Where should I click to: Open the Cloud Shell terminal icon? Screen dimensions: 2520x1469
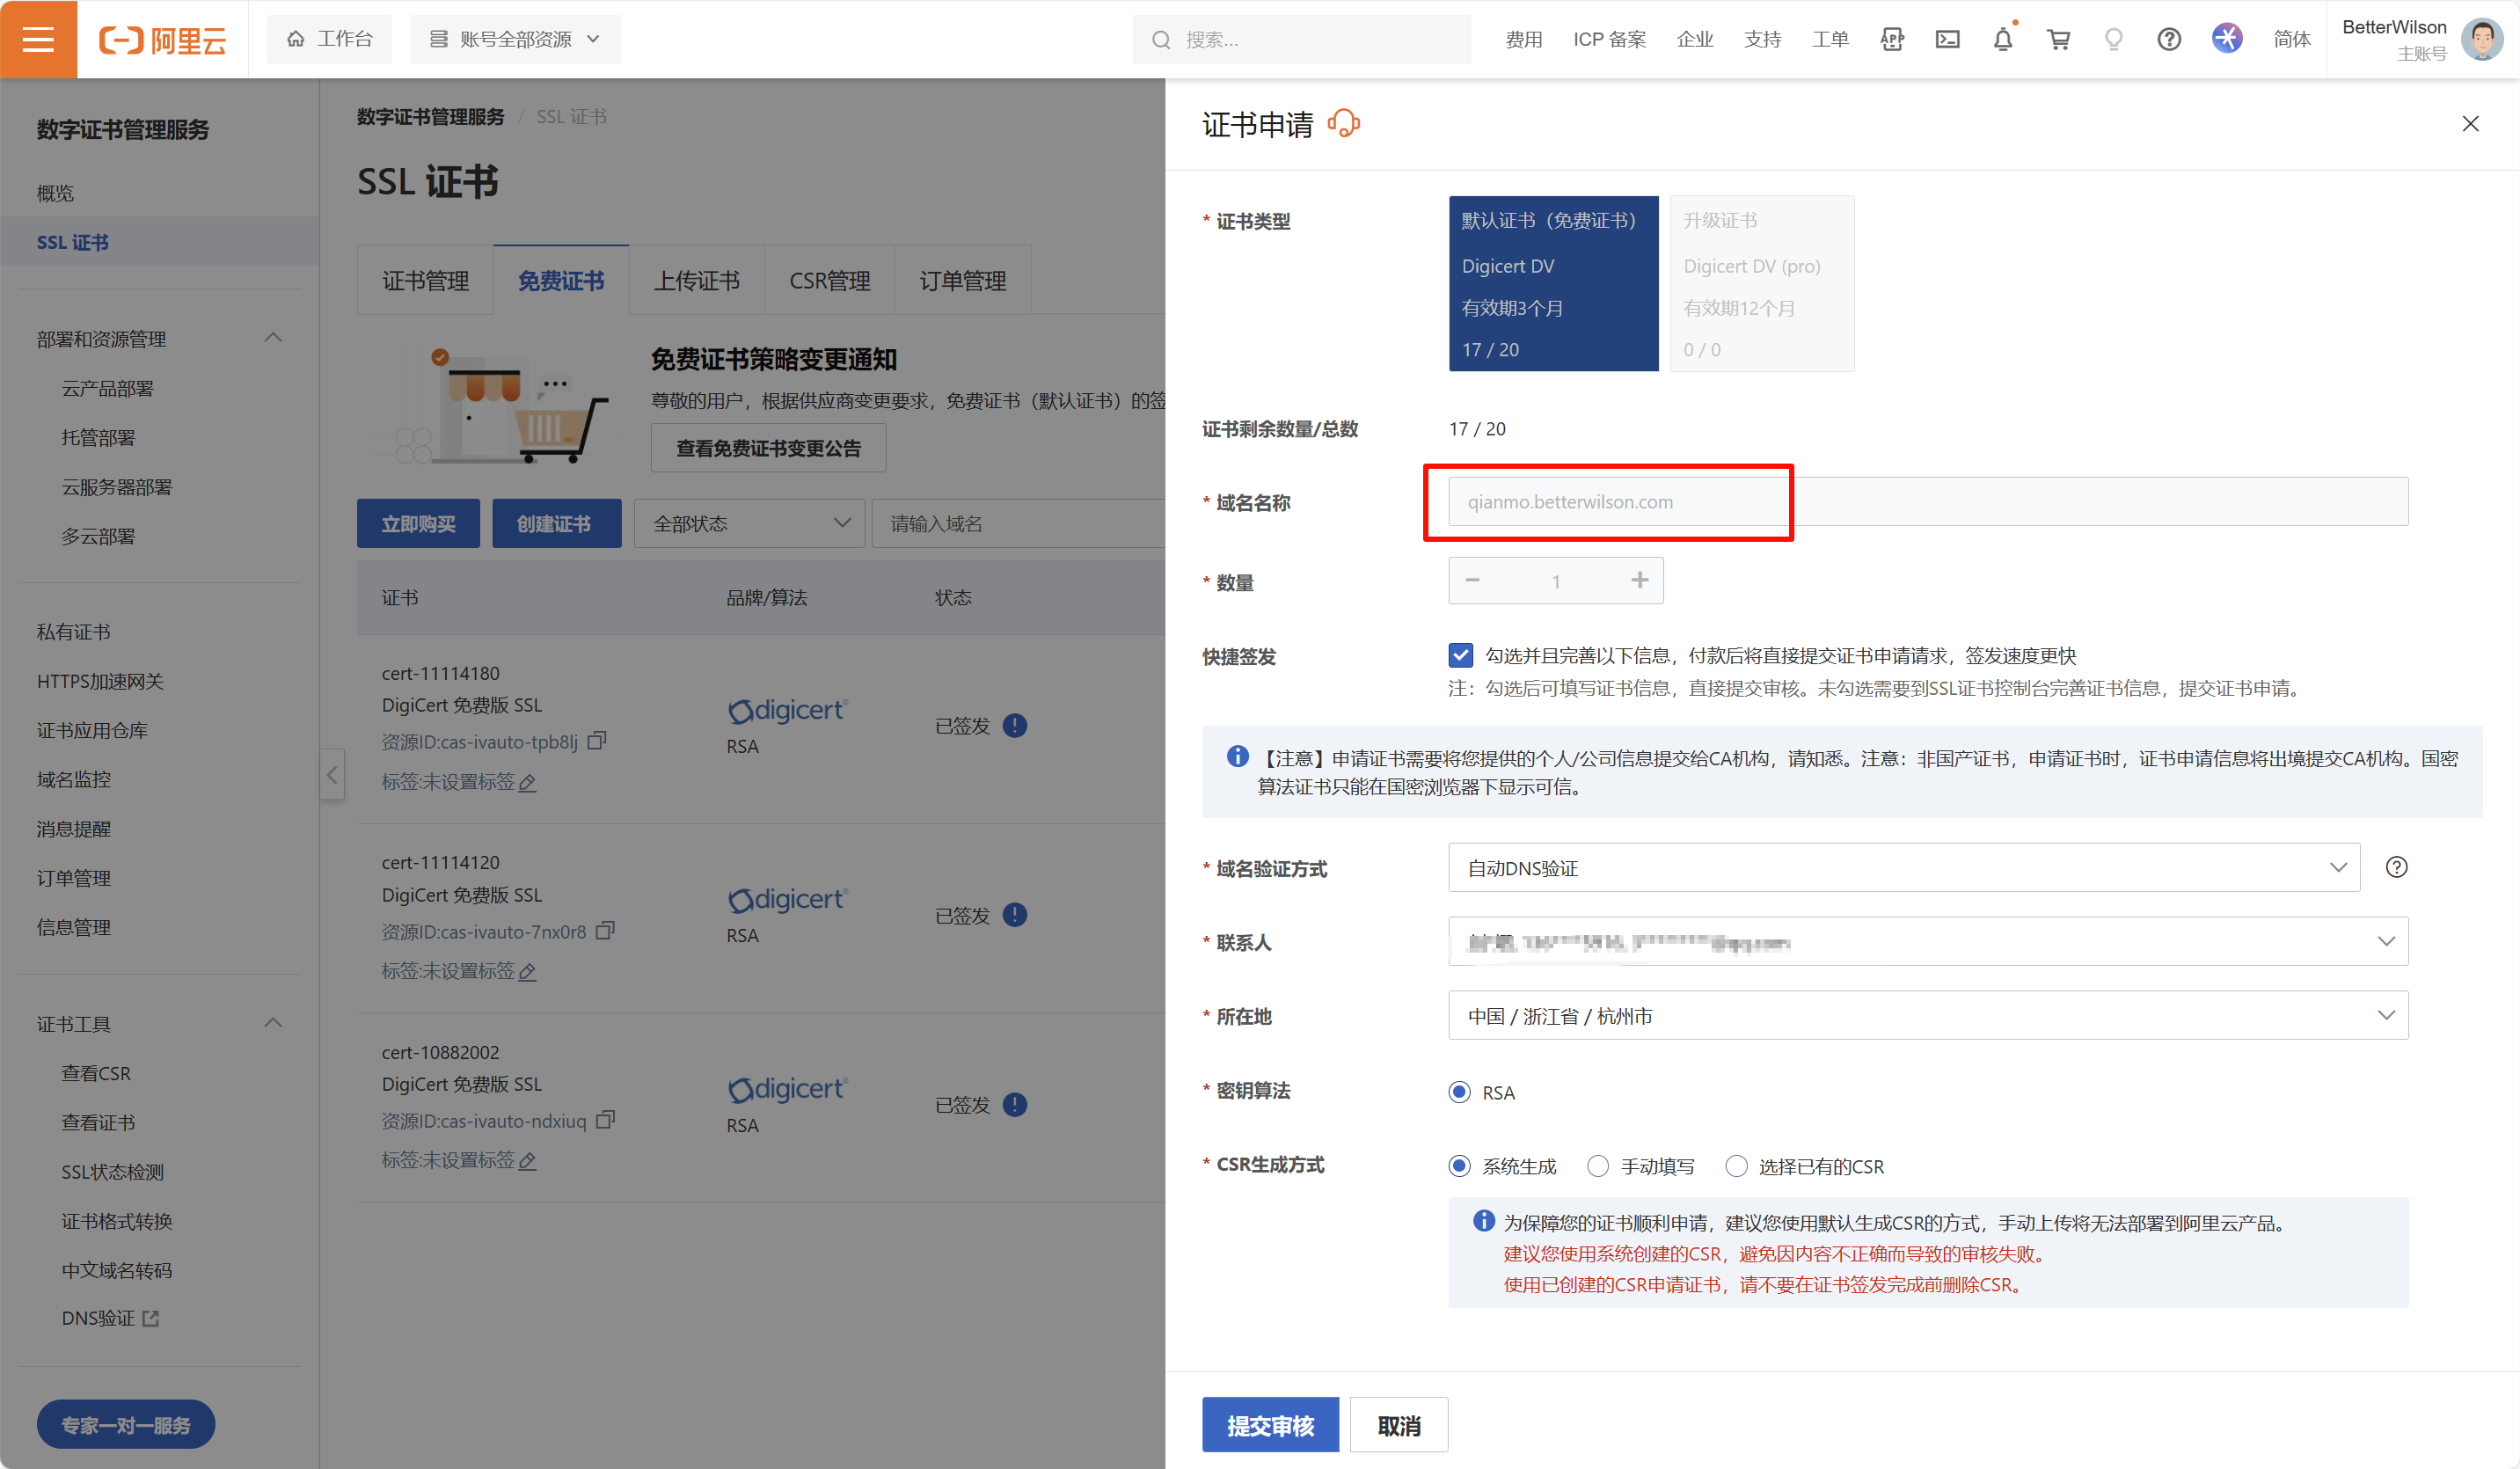1947,40
